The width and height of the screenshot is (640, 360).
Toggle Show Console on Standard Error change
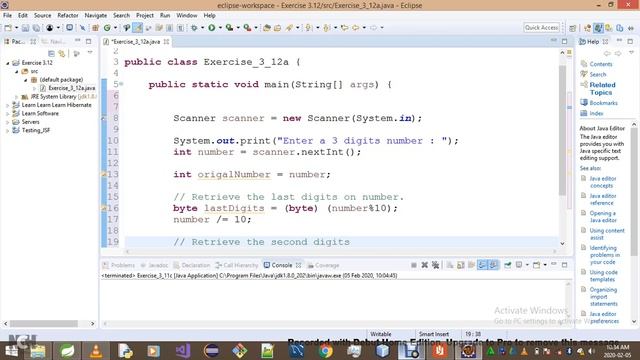point(493,265)
